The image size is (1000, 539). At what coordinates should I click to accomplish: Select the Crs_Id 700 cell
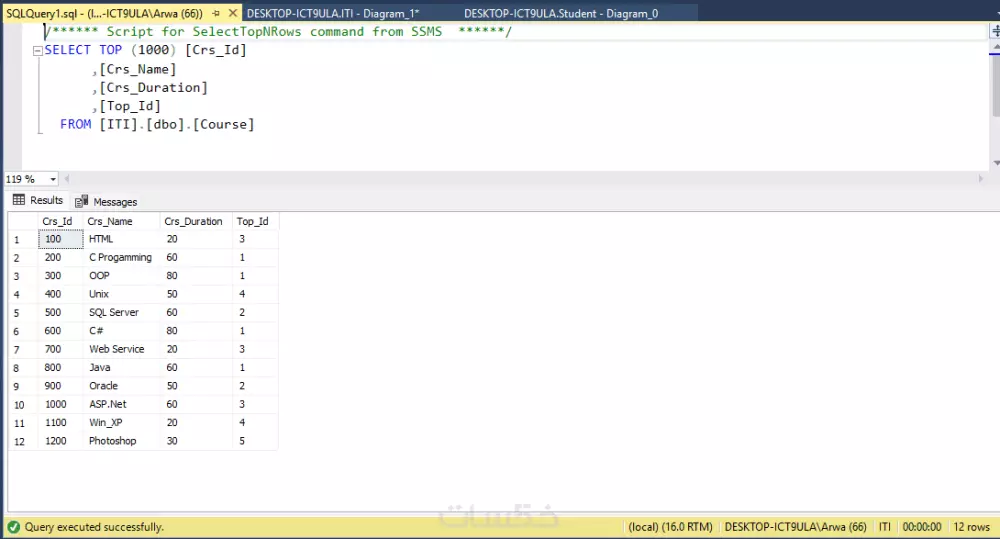click(61, 350)
